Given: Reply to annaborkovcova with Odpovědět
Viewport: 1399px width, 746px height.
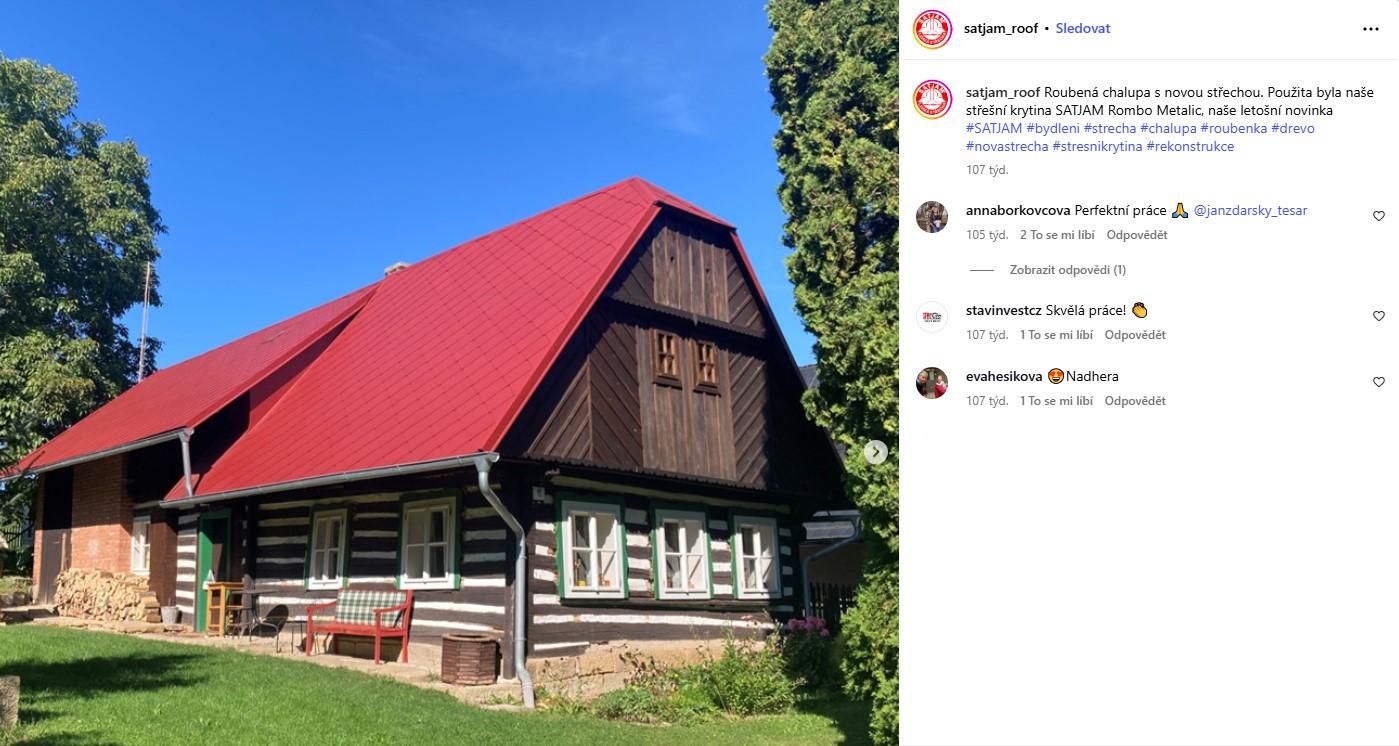Looking at the screenshot, I should pos(1137,235).
